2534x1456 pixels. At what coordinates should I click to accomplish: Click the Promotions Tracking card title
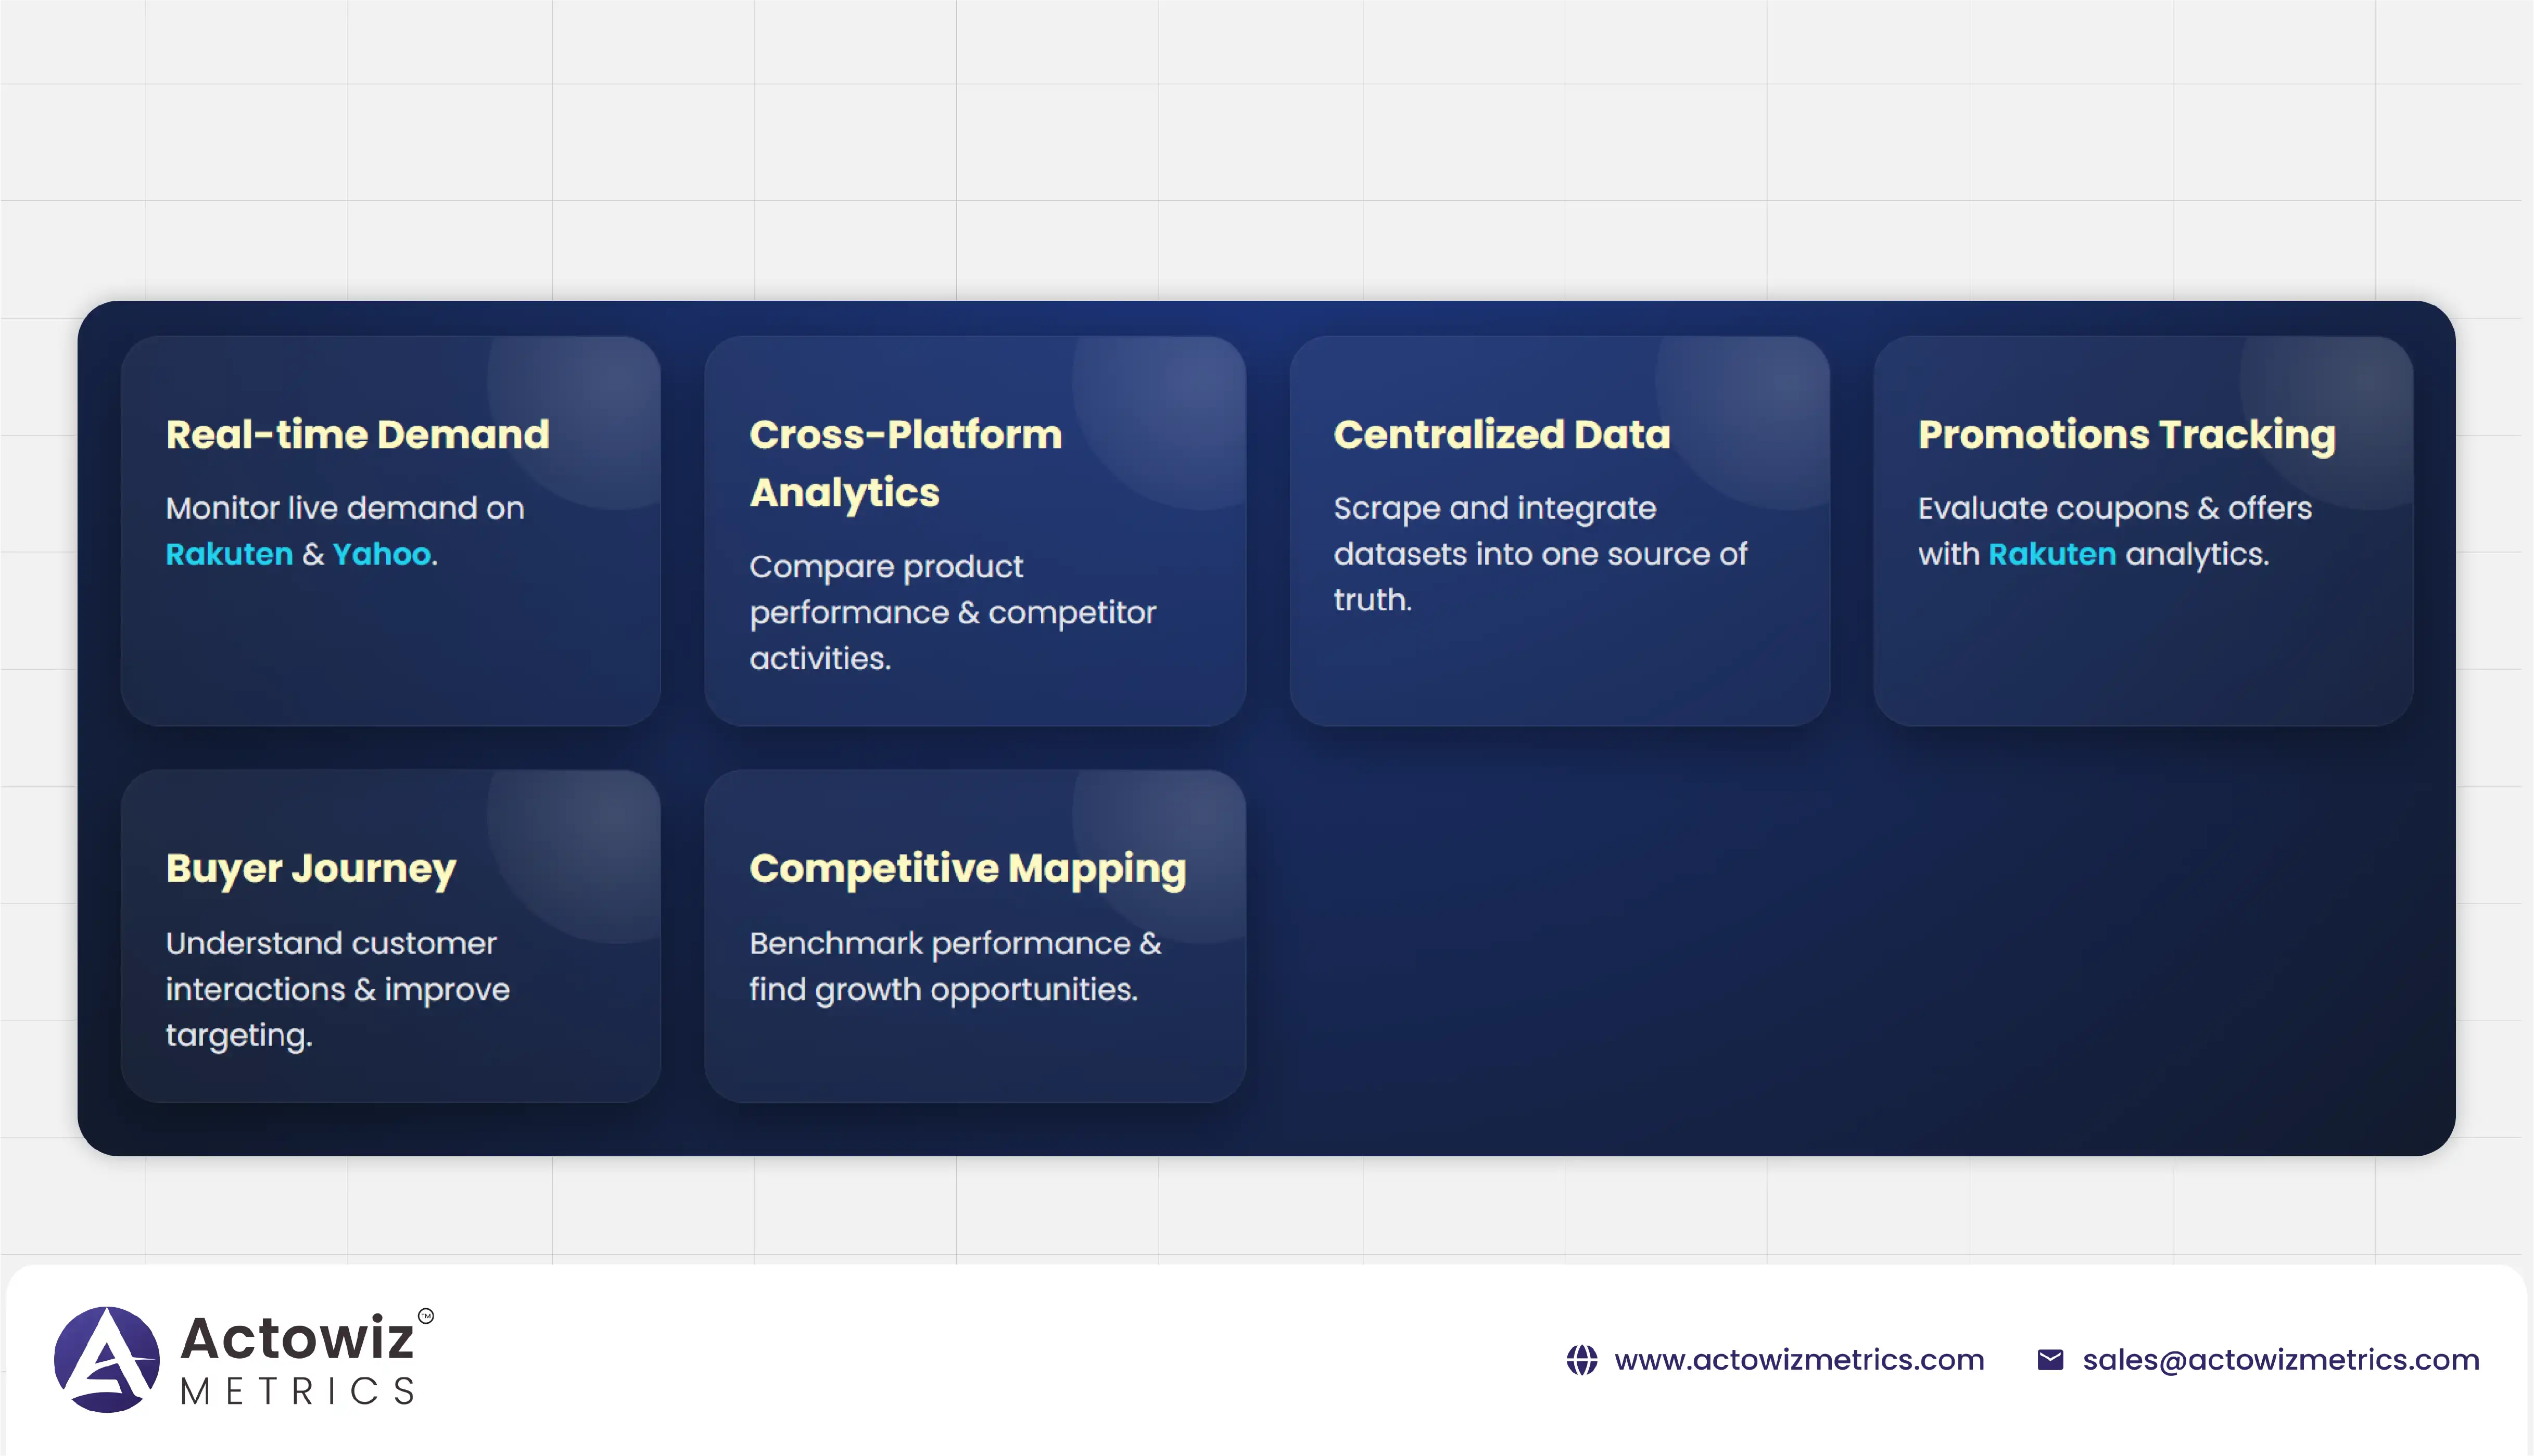click(2126, 434)
